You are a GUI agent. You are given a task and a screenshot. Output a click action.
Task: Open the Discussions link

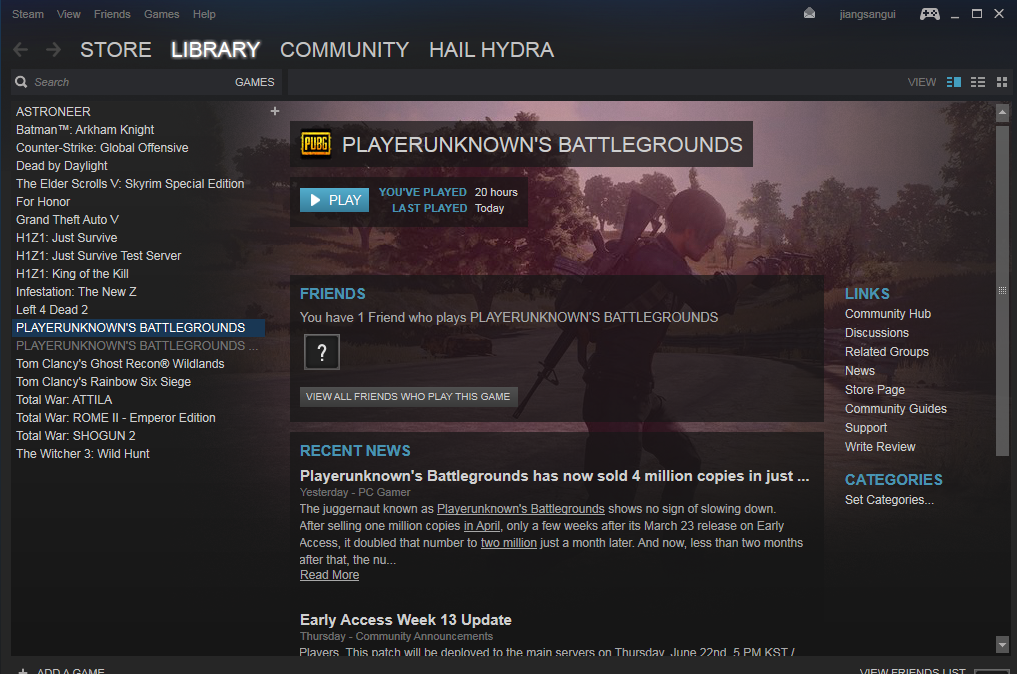click(x=876, y=333)
